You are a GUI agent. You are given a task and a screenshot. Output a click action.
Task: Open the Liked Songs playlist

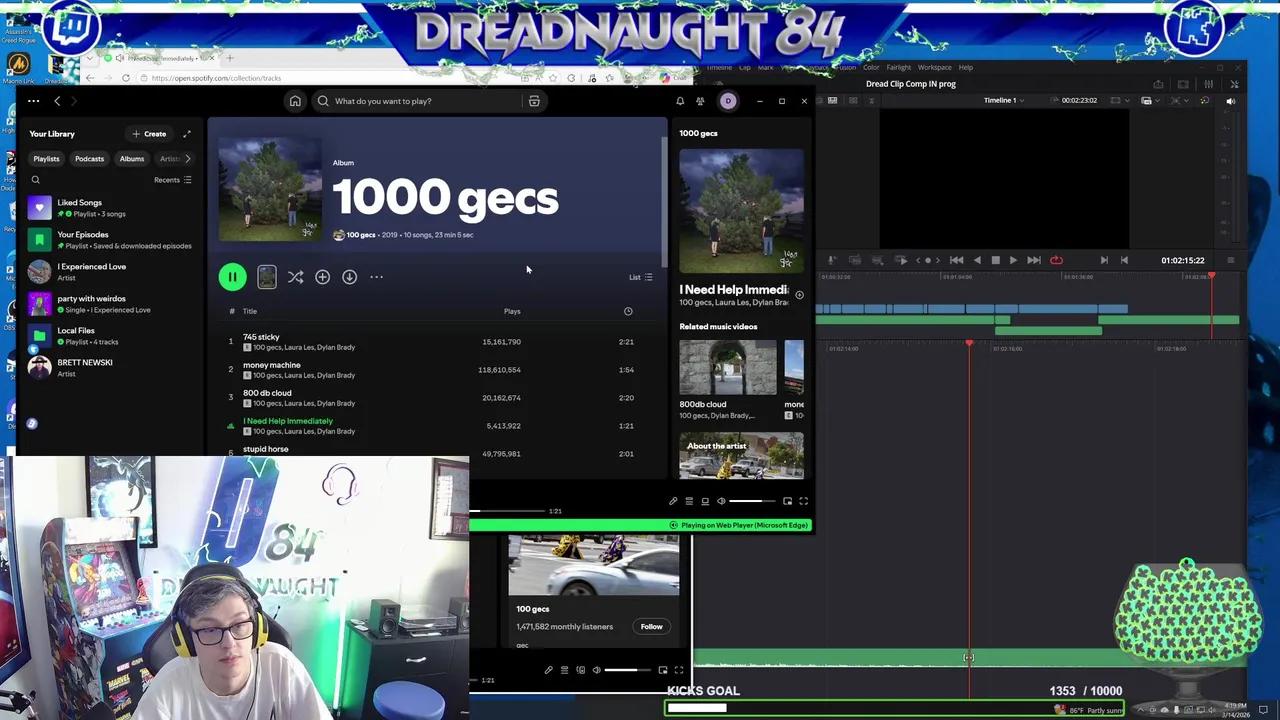(112, 208)
